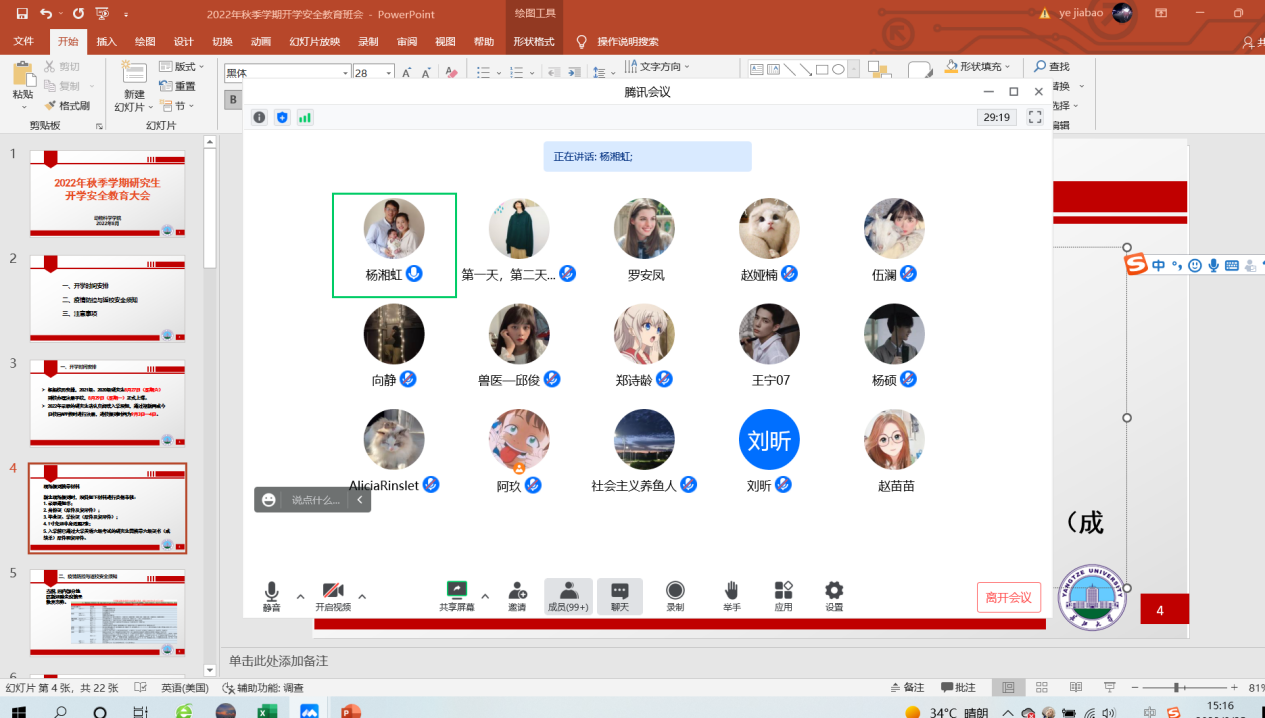Click the zoom slider in the status bar

click(x=1176, y=688)
